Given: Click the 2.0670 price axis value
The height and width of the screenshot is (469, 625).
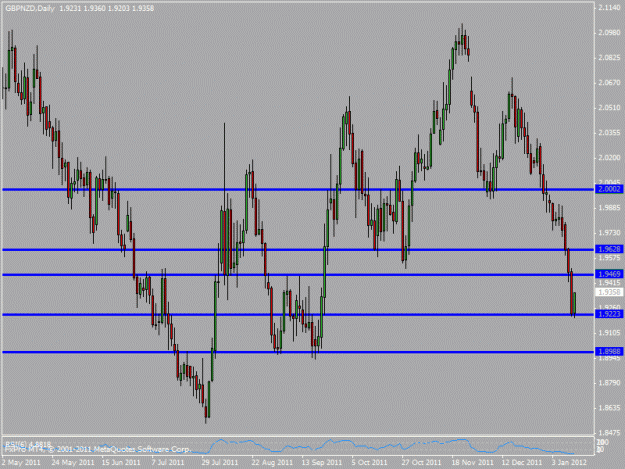Looking at the screenshot, I should [x=609, y=83].
